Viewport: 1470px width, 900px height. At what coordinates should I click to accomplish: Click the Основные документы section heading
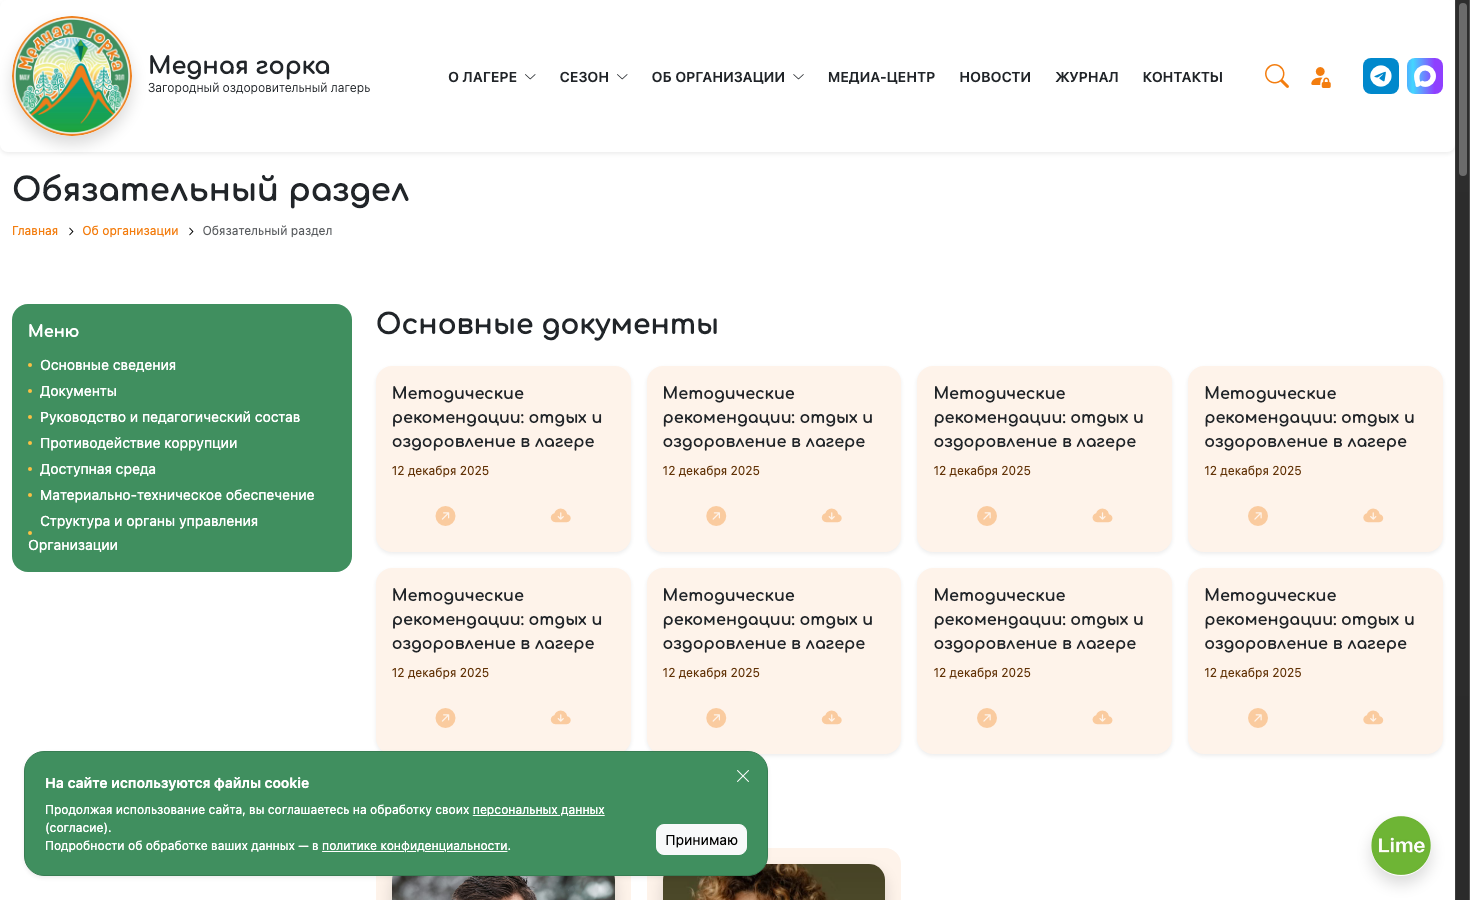(547, 324)
